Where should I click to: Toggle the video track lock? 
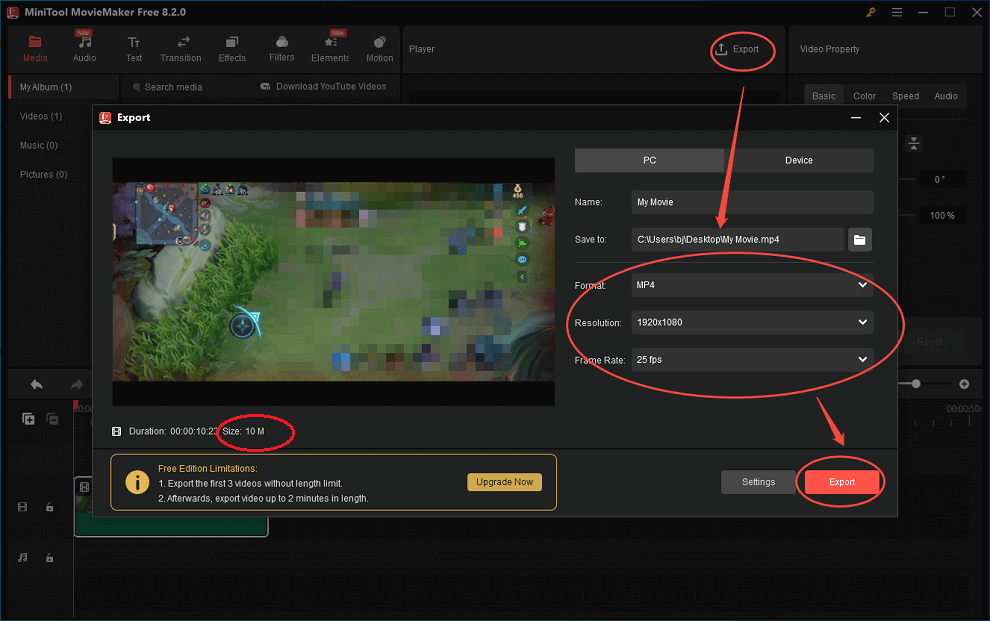tap(49, 507)
